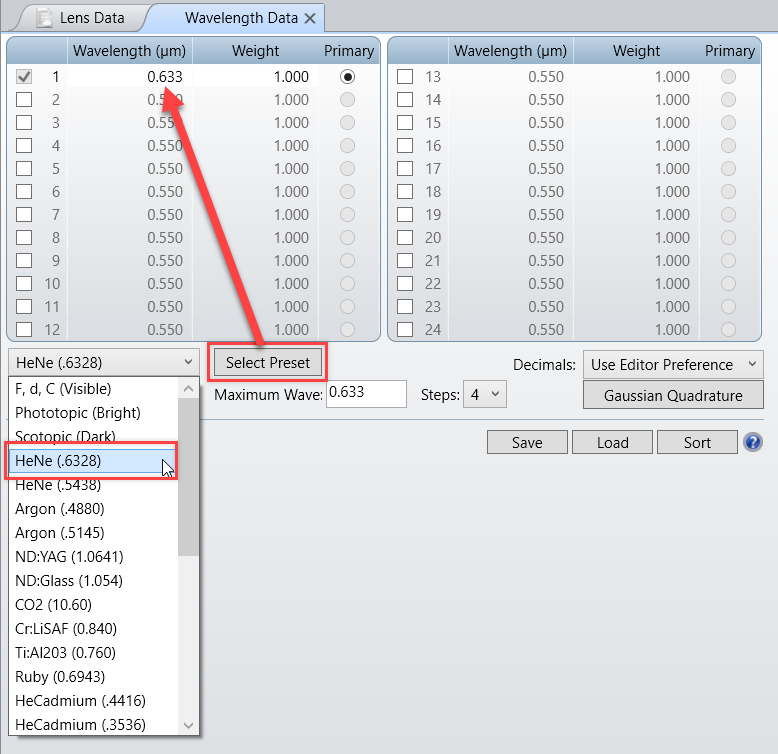Viewport: 778px width, 754px height.
Task: Enable the wavelength 2 checkbox
Action: coord(24,100)
